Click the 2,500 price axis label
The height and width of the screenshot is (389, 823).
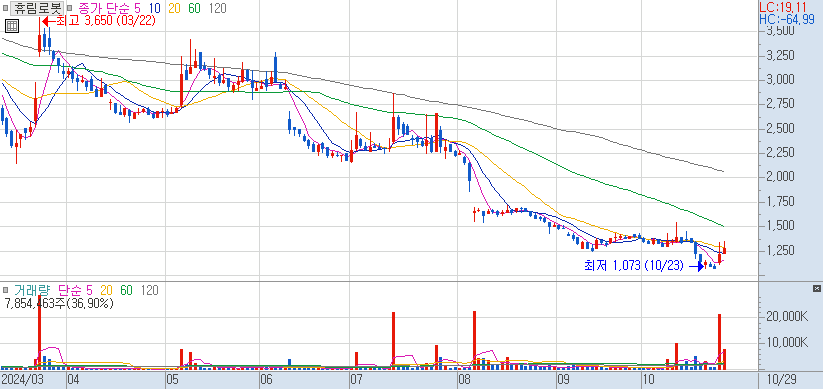coord(780,129)
